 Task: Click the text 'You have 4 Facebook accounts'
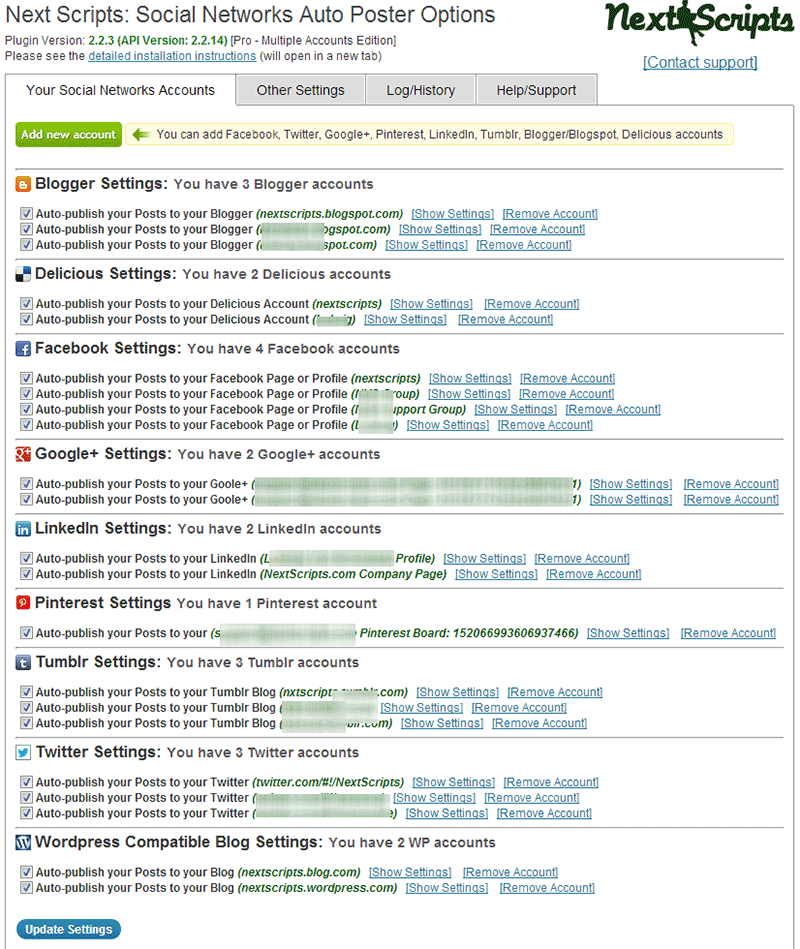[x=293, y=349]
